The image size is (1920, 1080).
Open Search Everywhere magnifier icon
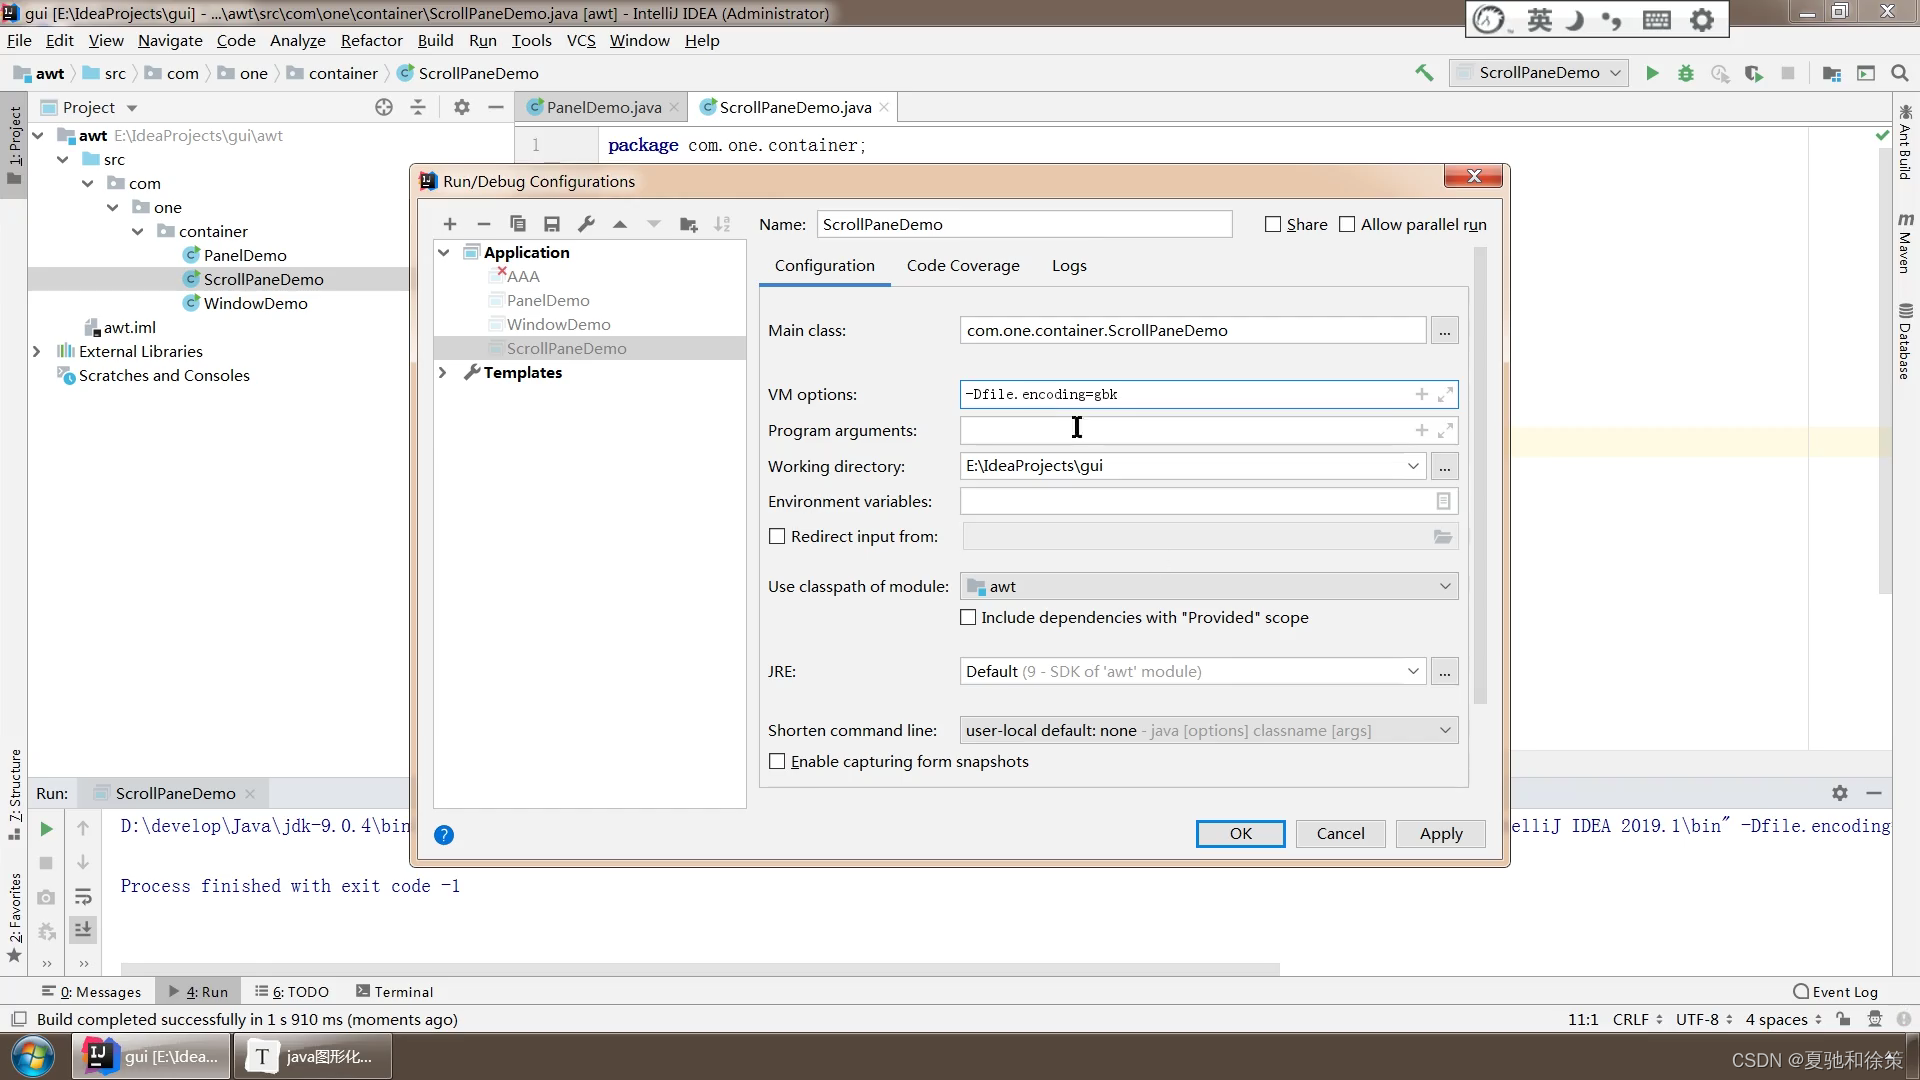(x=1899, y=73)
